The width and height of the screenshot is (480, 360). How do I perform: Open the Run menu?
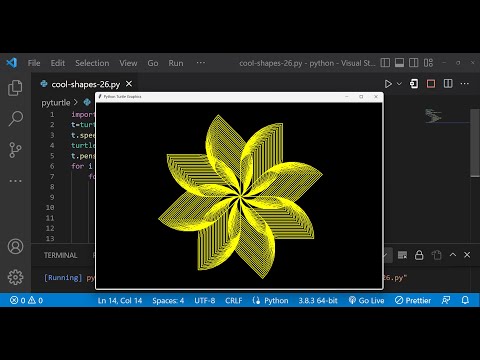click(176, 63)
